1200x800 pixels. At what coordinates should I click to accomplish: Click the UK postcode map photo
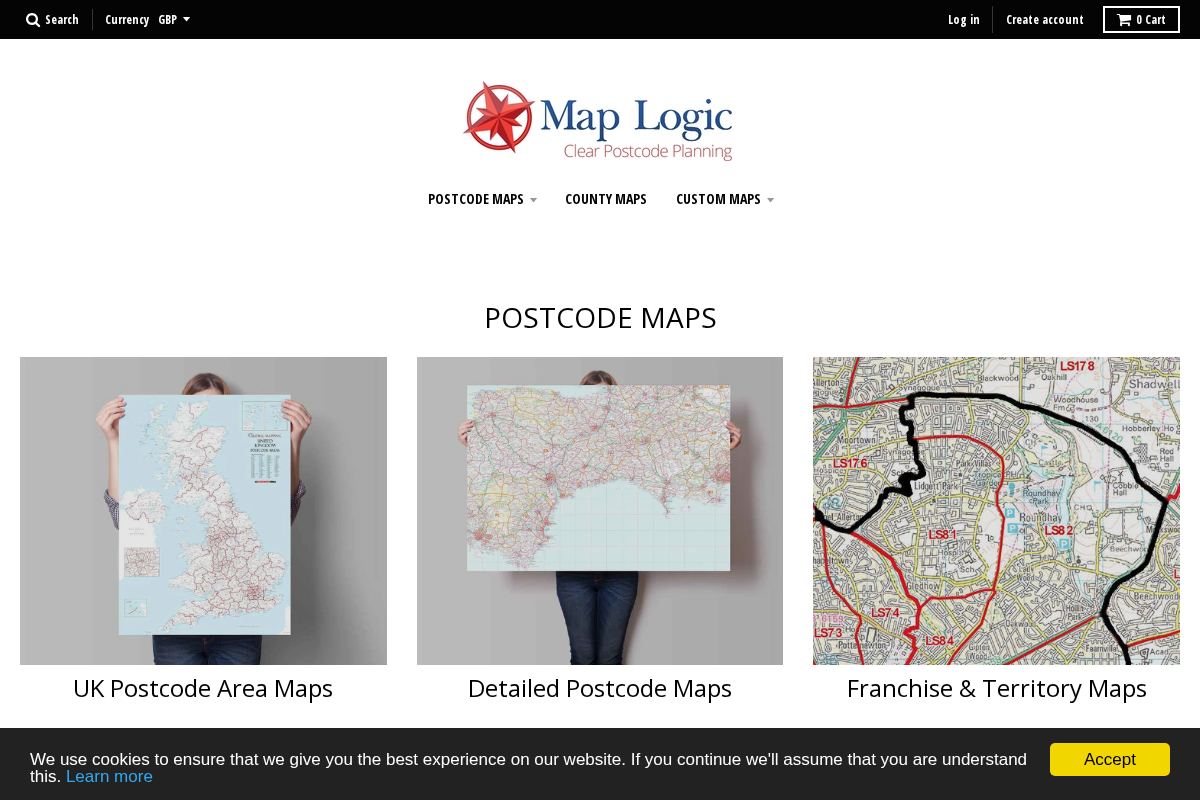(x=203, y=510)
